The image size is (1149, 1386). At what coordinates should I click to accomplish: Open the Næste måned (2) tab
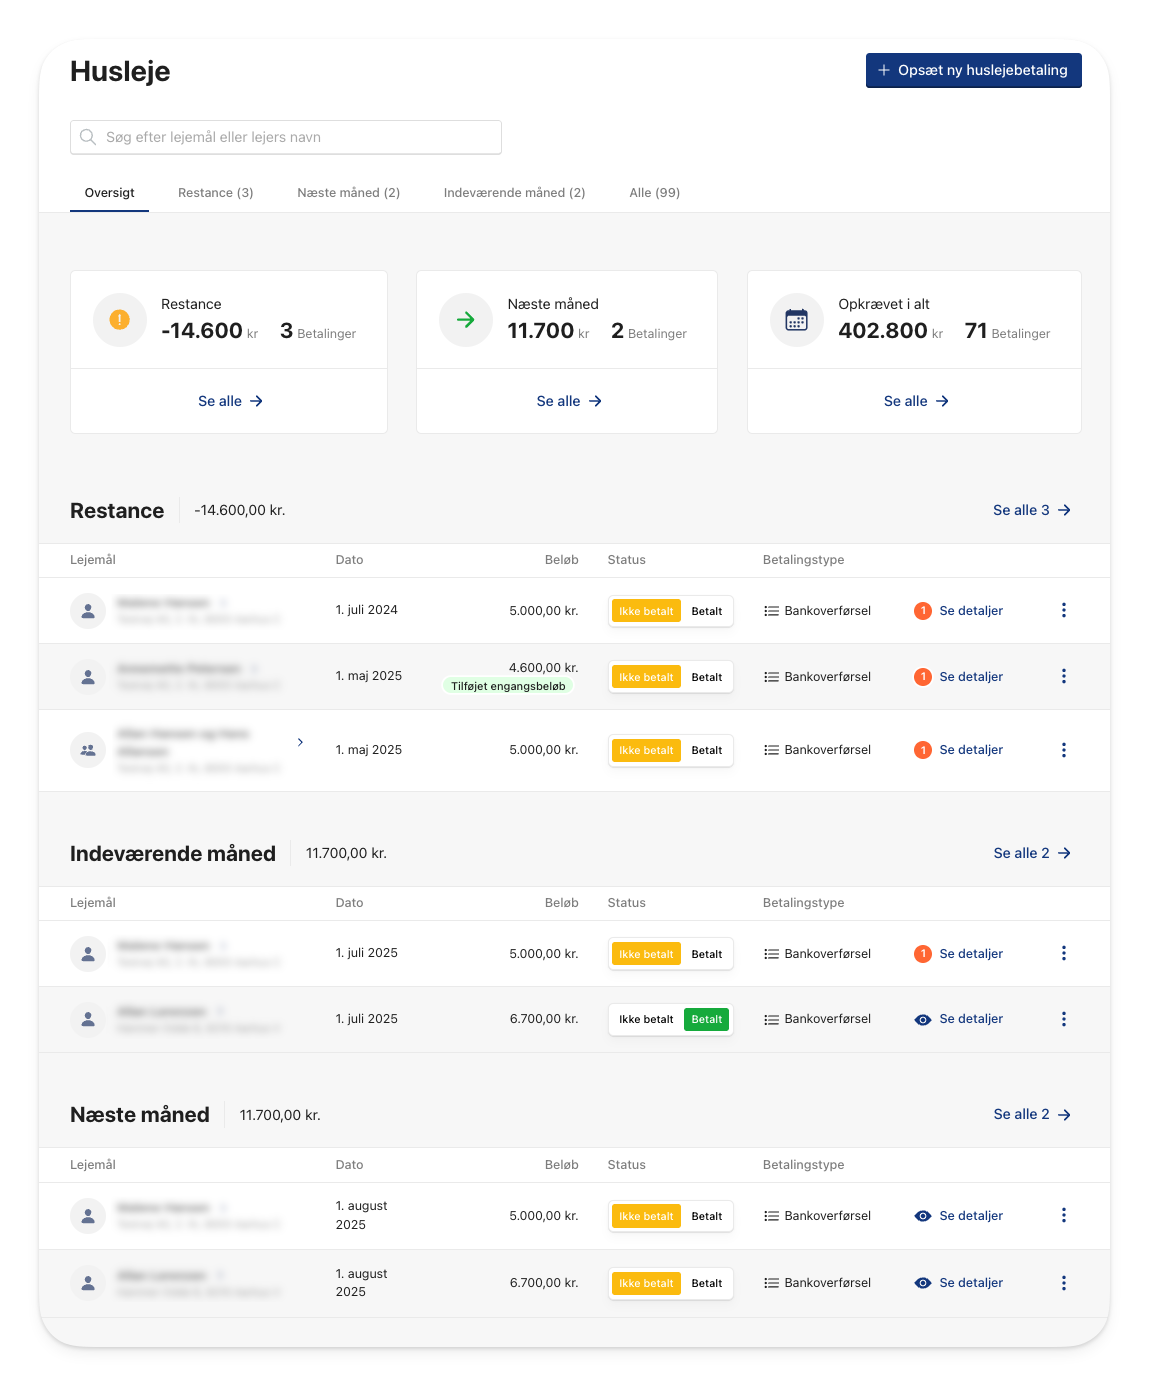coord(349,193)
